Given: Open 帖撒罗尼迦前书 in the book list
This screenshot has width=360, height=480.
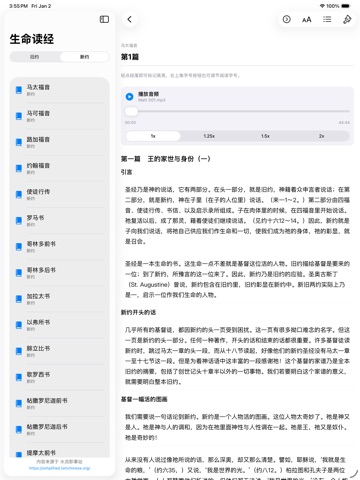Looking at the screenshot, I should pyautogui.click(x=59, y=403).
